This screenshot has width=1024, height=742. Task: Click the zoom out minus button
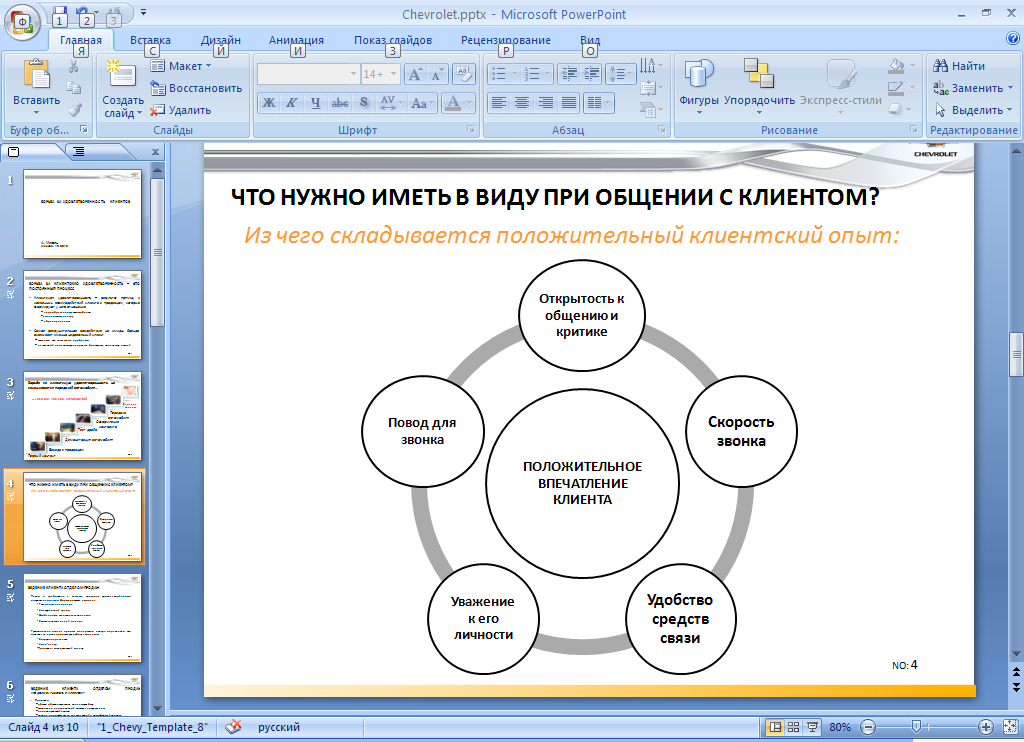pos(868,727)
